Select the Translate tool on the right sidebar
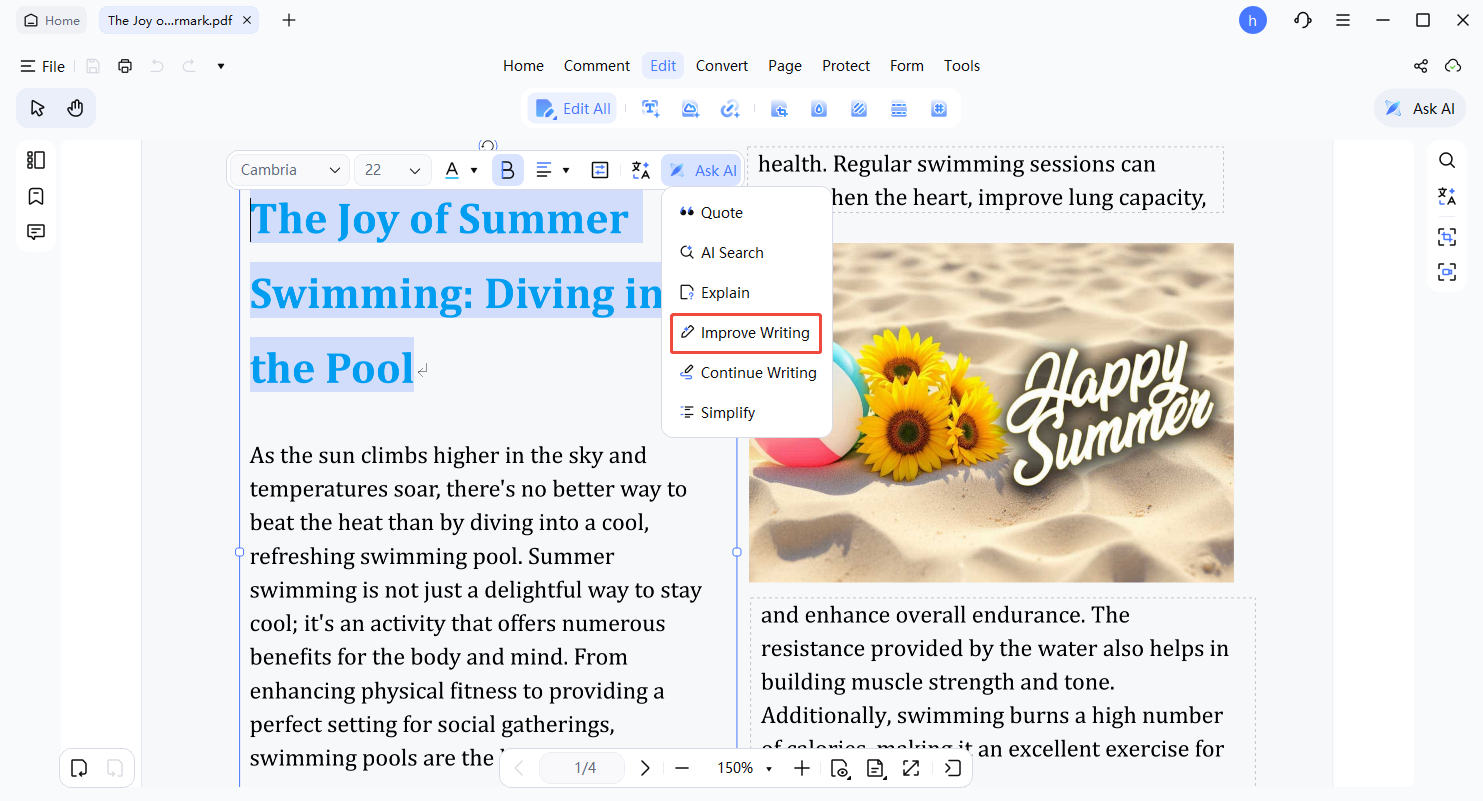 (1447, 196)
